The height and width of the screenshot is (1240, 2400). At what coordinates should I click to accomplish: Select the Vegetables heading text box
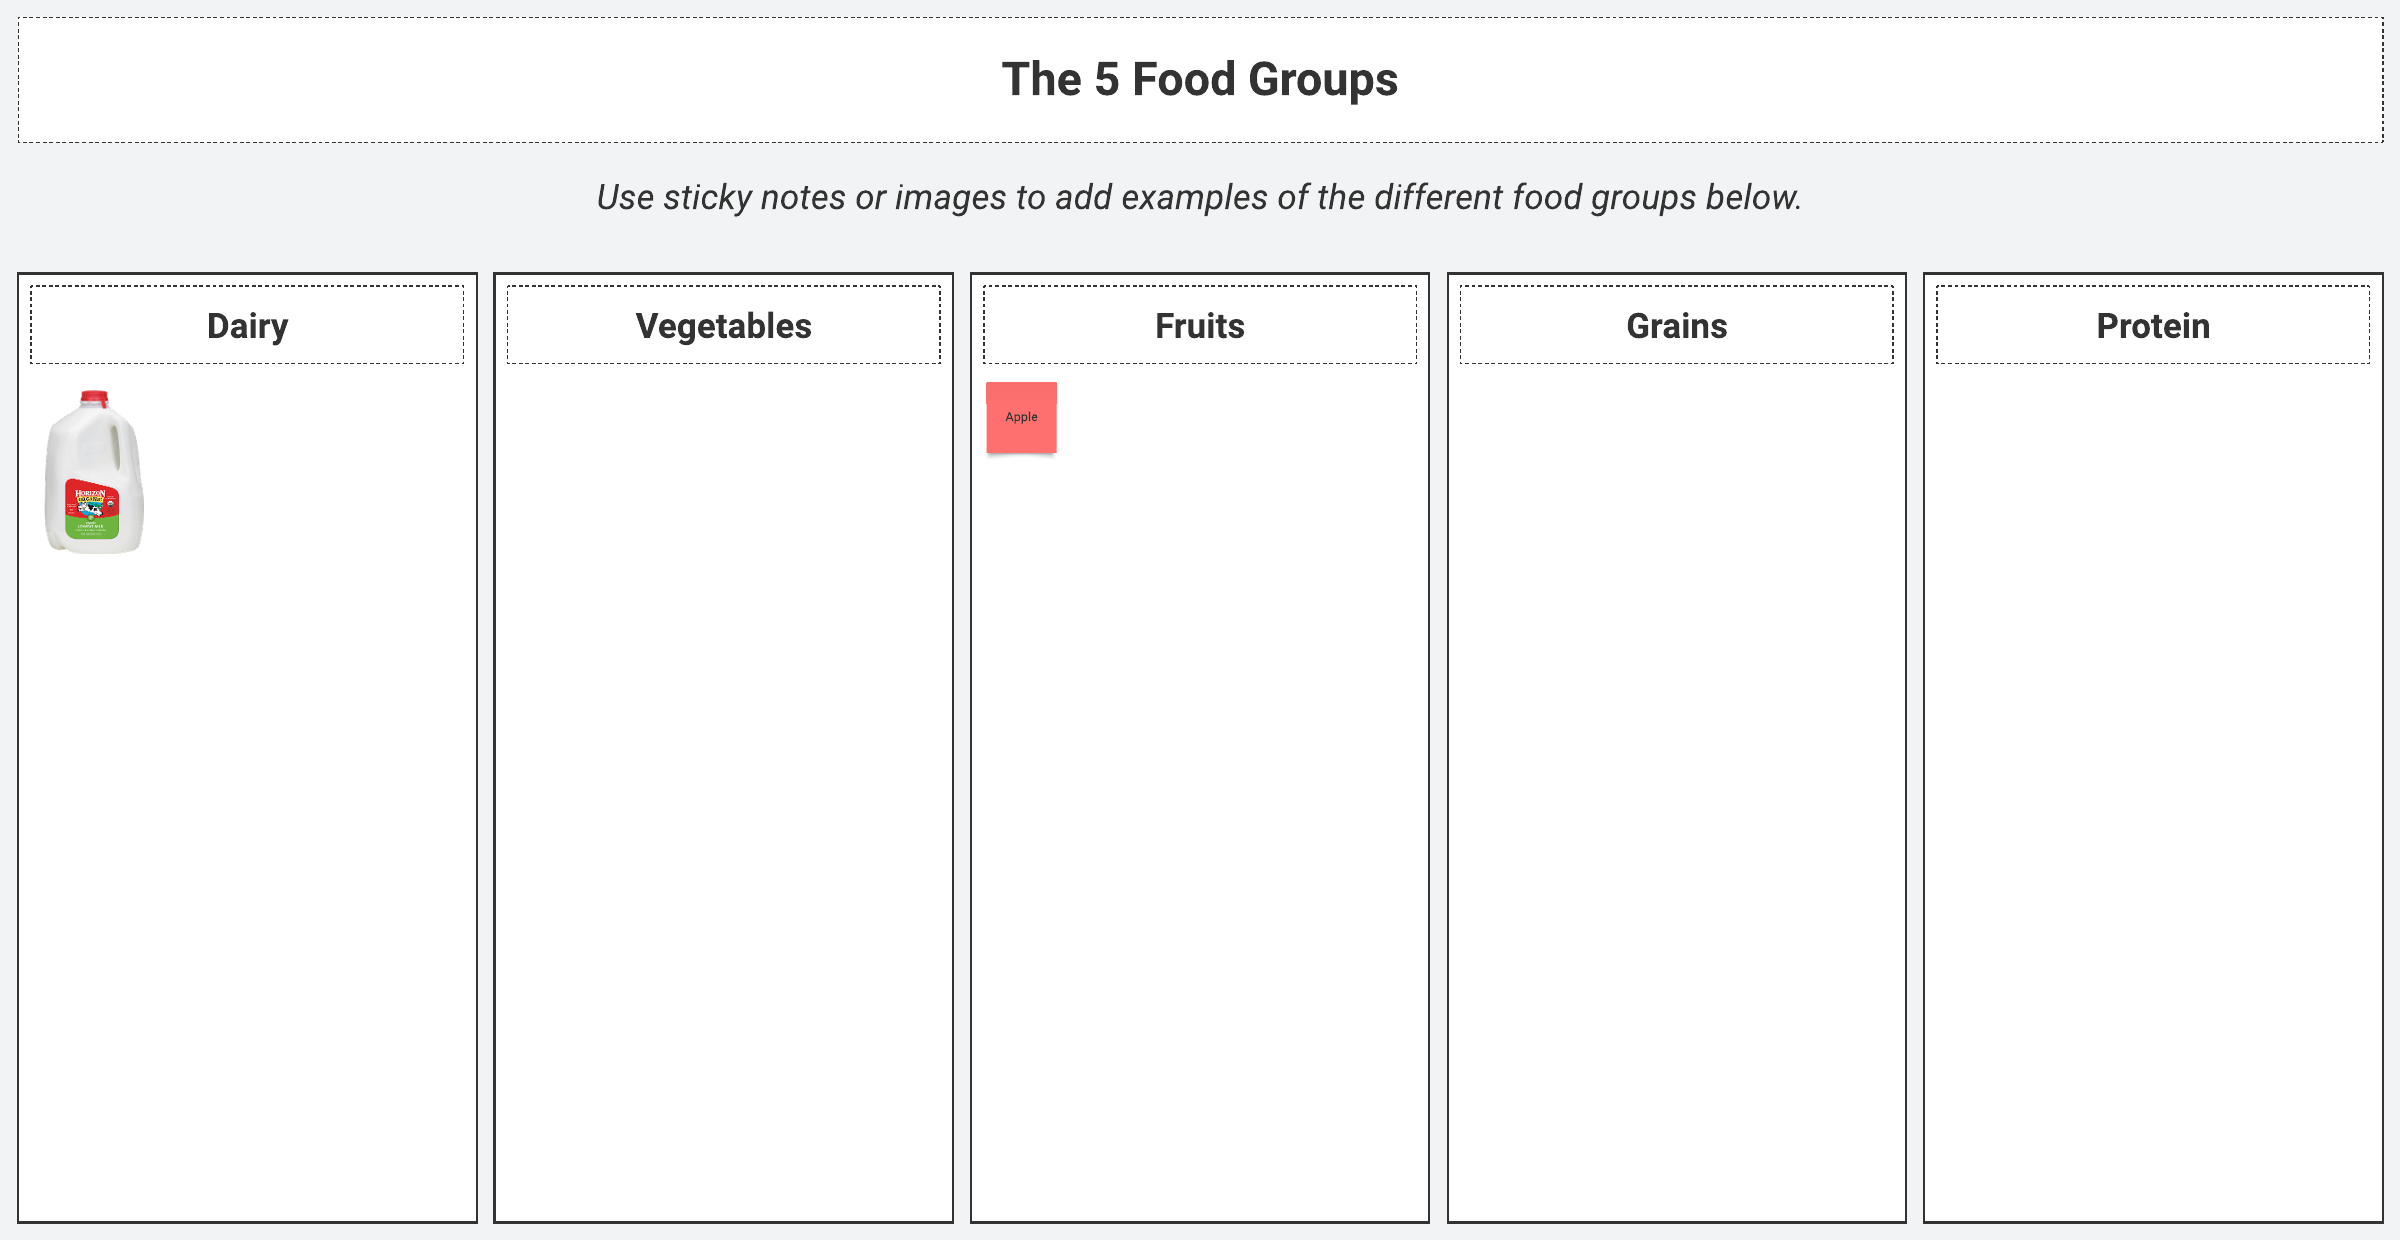[x=723, y=326]
